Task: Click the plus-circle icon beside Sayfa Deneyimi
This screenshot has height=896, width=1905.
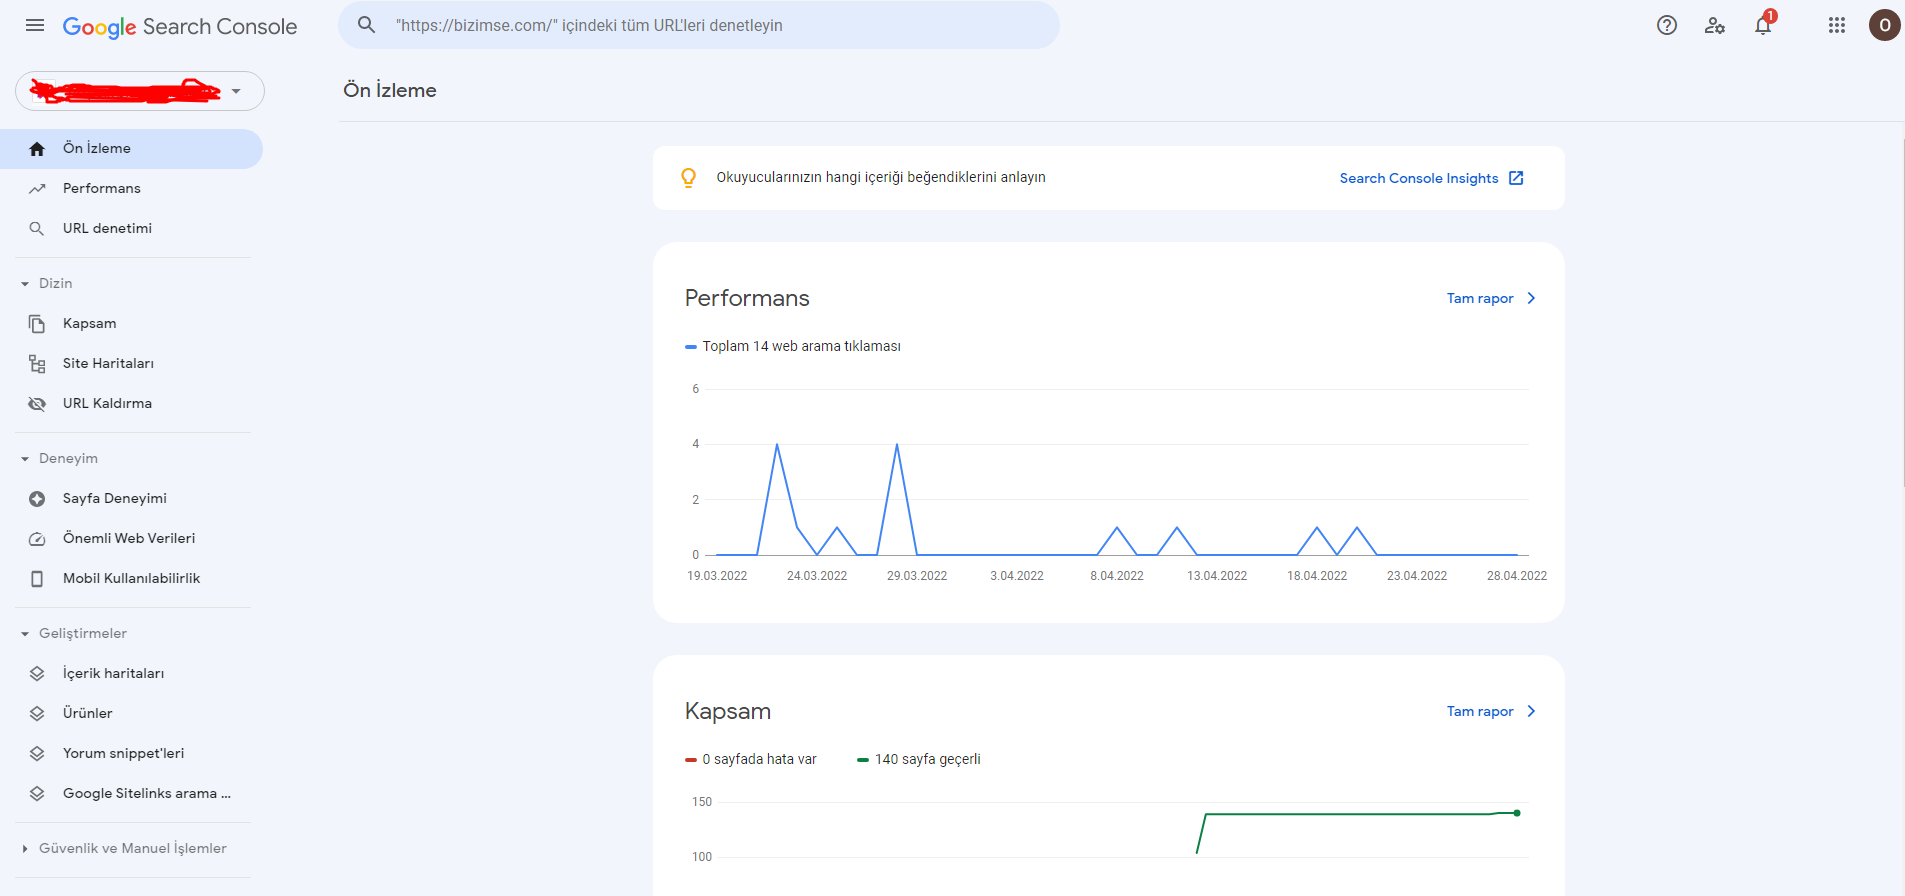Action: [37, 499]
